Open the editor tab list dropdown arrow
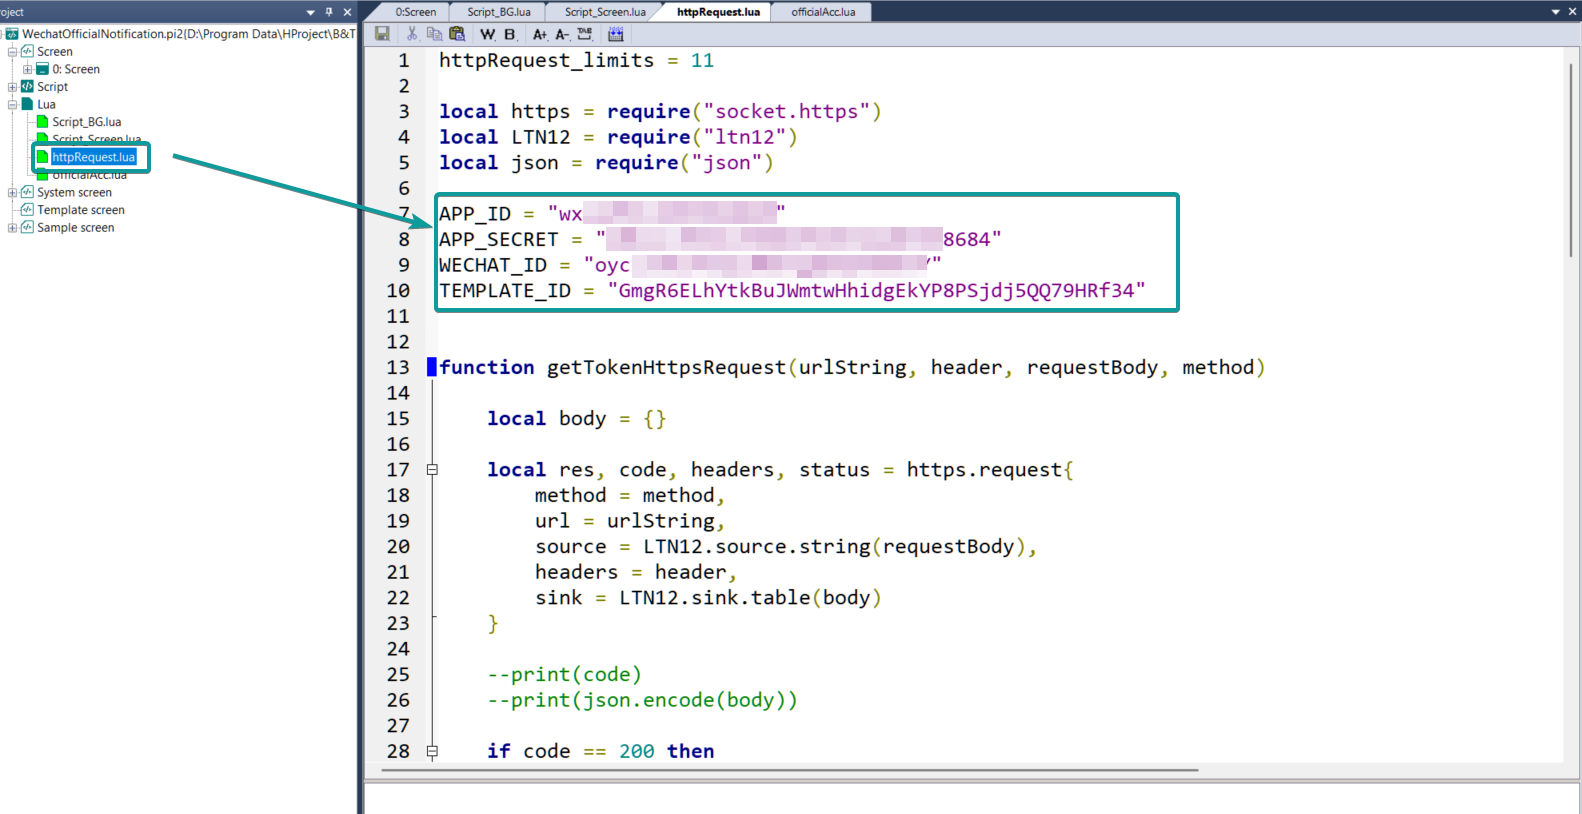This screenshot has width=1582, height=814. click(x=1556, y=12)
